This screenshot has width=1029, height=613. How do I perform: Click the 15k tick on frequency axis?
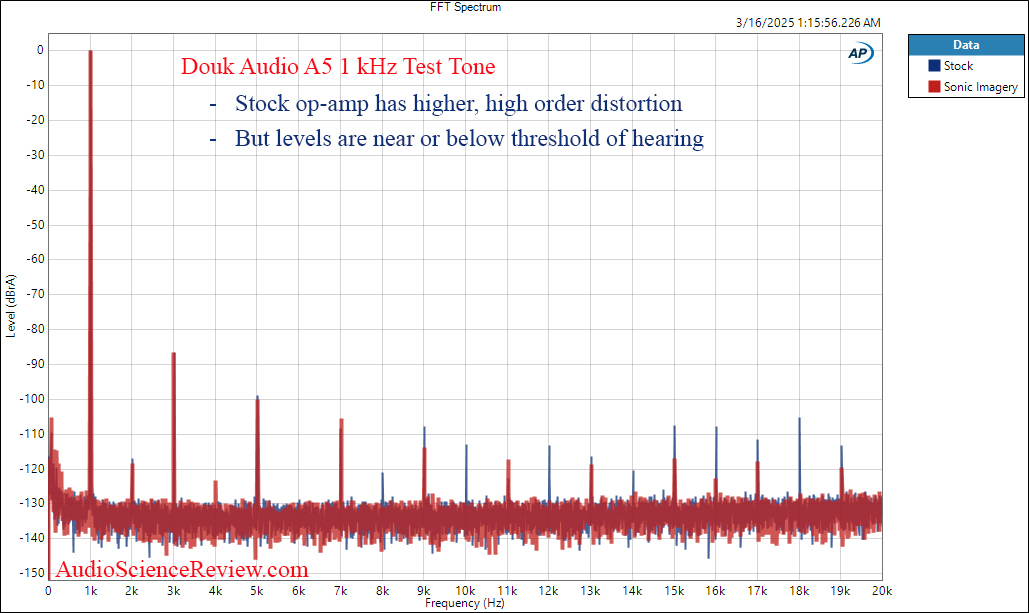[x=674, y=591]
